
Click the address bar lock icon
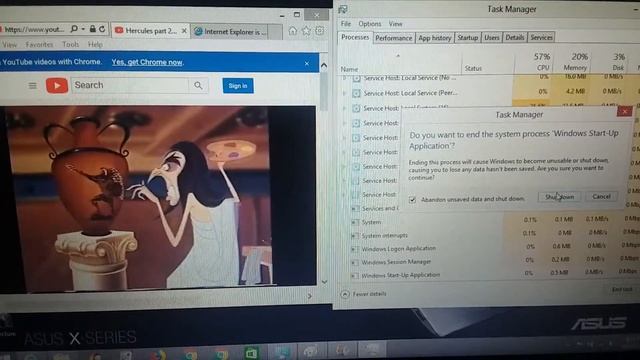point(93,29)
